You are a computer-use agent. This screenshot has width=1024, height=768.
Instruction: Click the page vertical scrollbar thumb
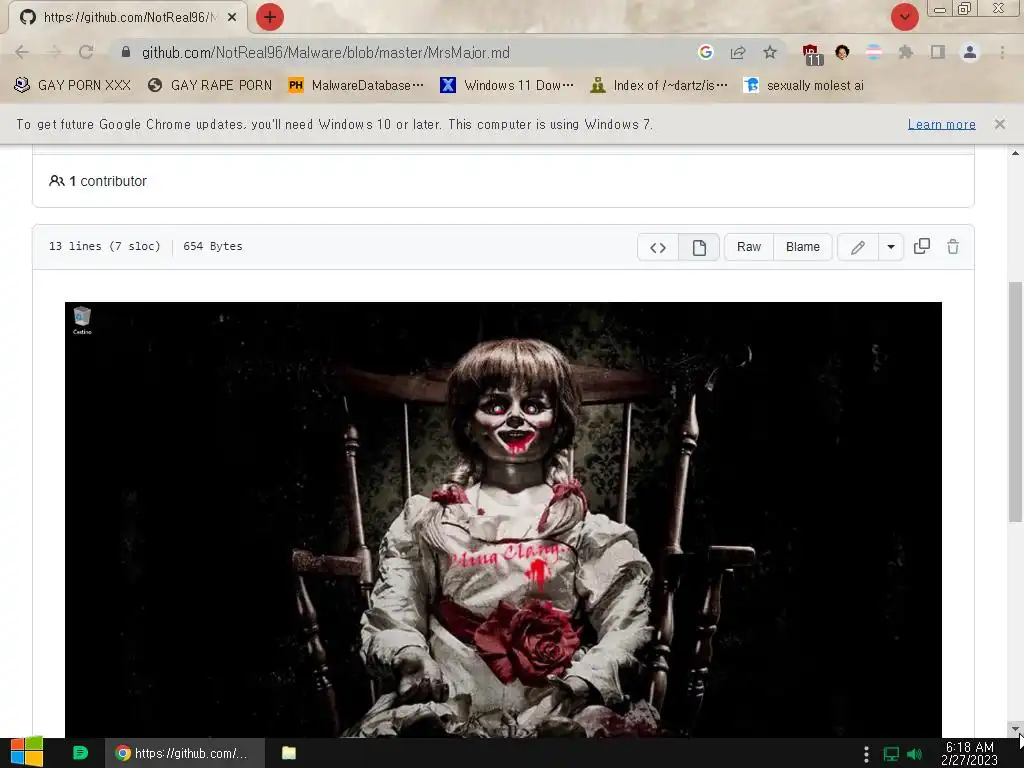click(x=1015, y=402)
